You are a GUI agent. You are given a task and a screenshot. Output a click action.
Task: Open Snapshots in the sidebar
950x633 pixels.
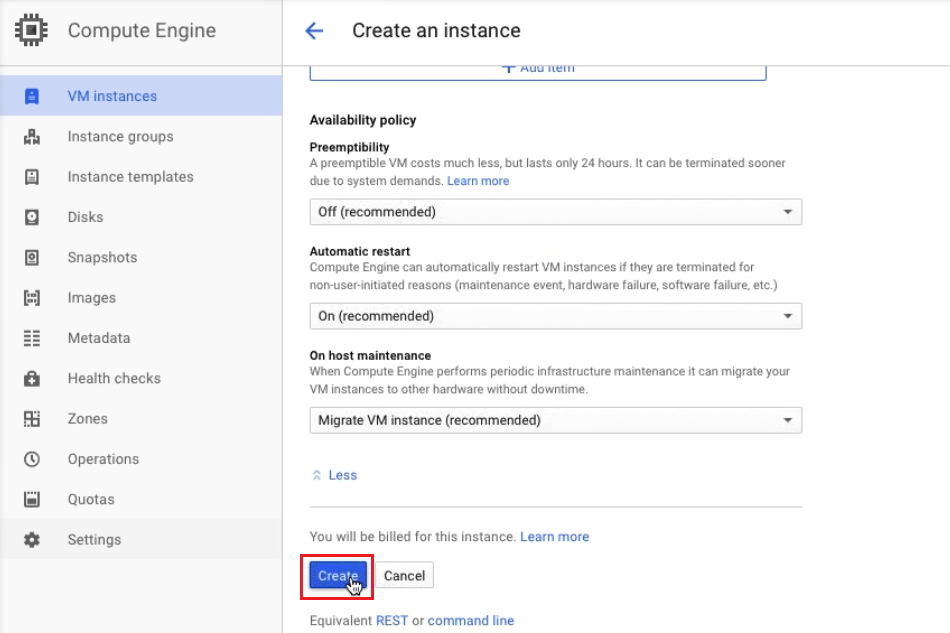pos(141,257)
